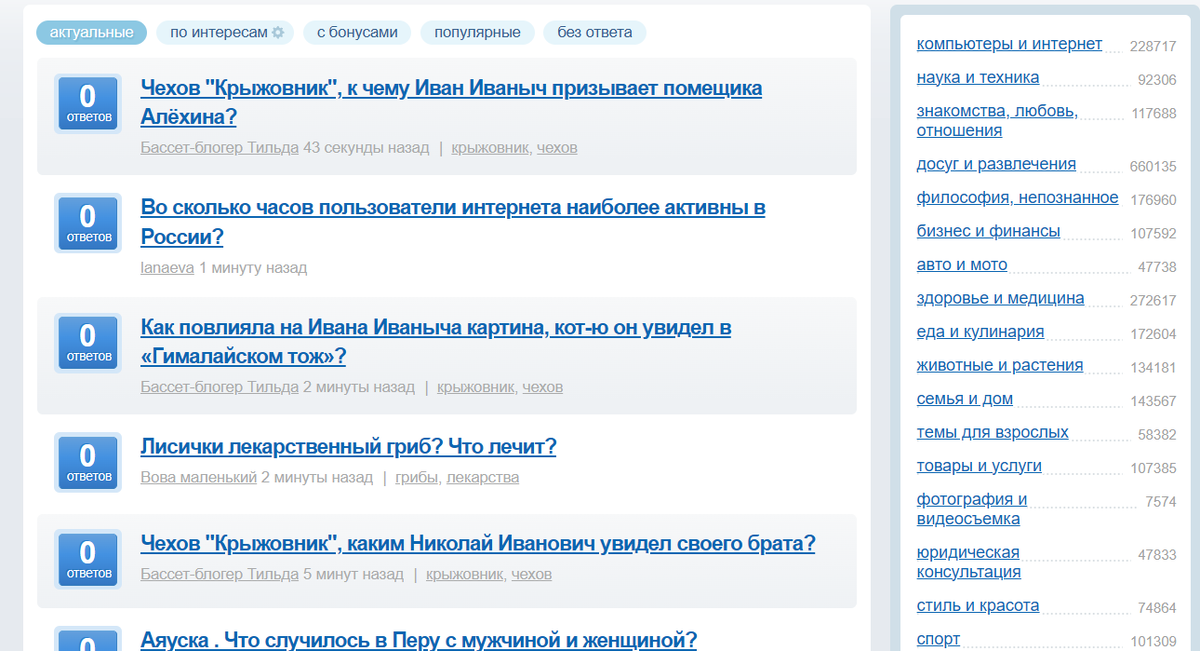Click the "0 ответов" badge on the Аяуска question
This screenshot has height=651, width=1200.
tap(87, 646)
